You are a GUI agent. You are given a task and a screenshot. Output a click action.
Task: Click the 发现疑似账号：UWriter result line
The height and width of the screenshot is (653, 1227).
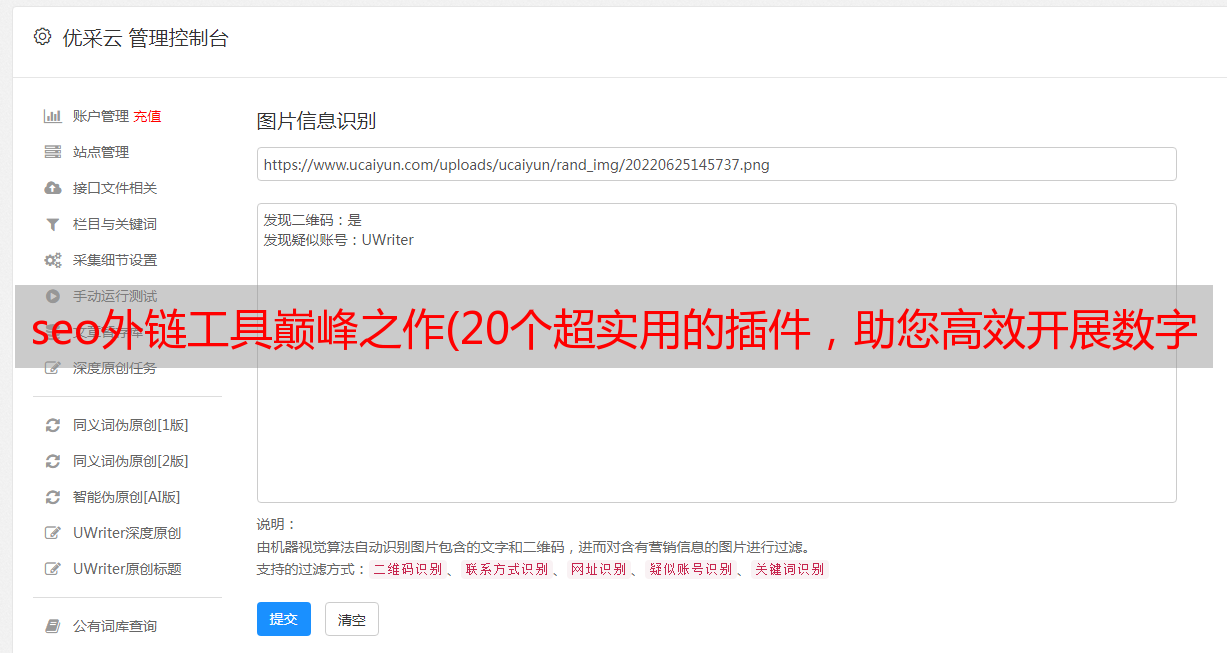click(339, 240)
